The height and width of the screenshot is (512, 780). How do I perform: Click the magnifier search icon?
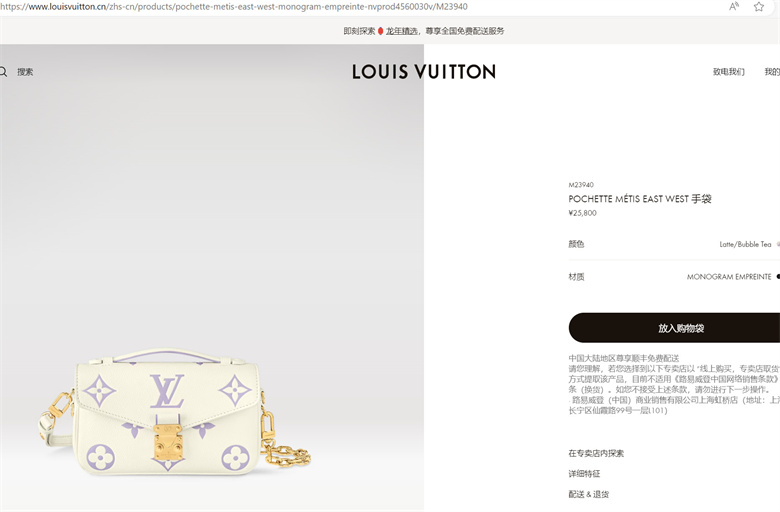click(x=3, y=72)
